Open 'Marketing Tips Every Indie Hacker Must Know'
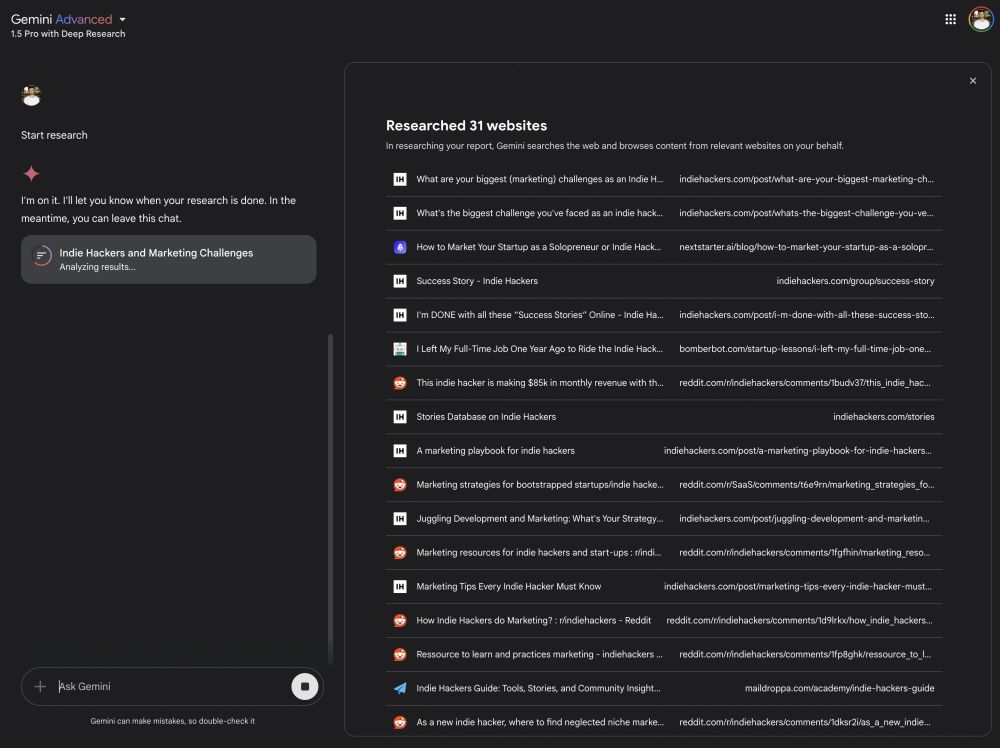 [x=508, y=587]
